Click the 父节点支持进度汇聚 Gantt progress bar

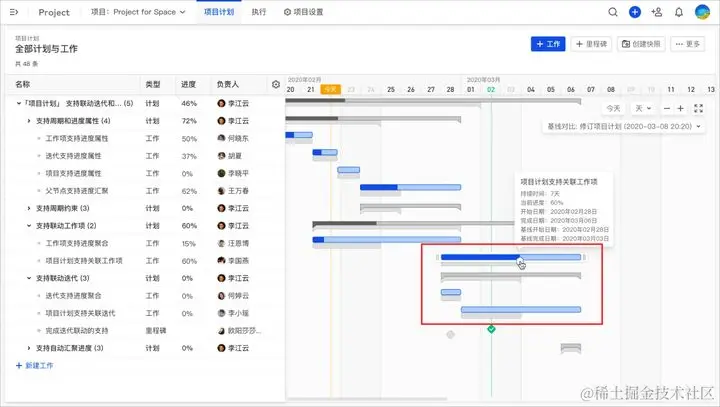pyautogui.click(x=411, y=187)
